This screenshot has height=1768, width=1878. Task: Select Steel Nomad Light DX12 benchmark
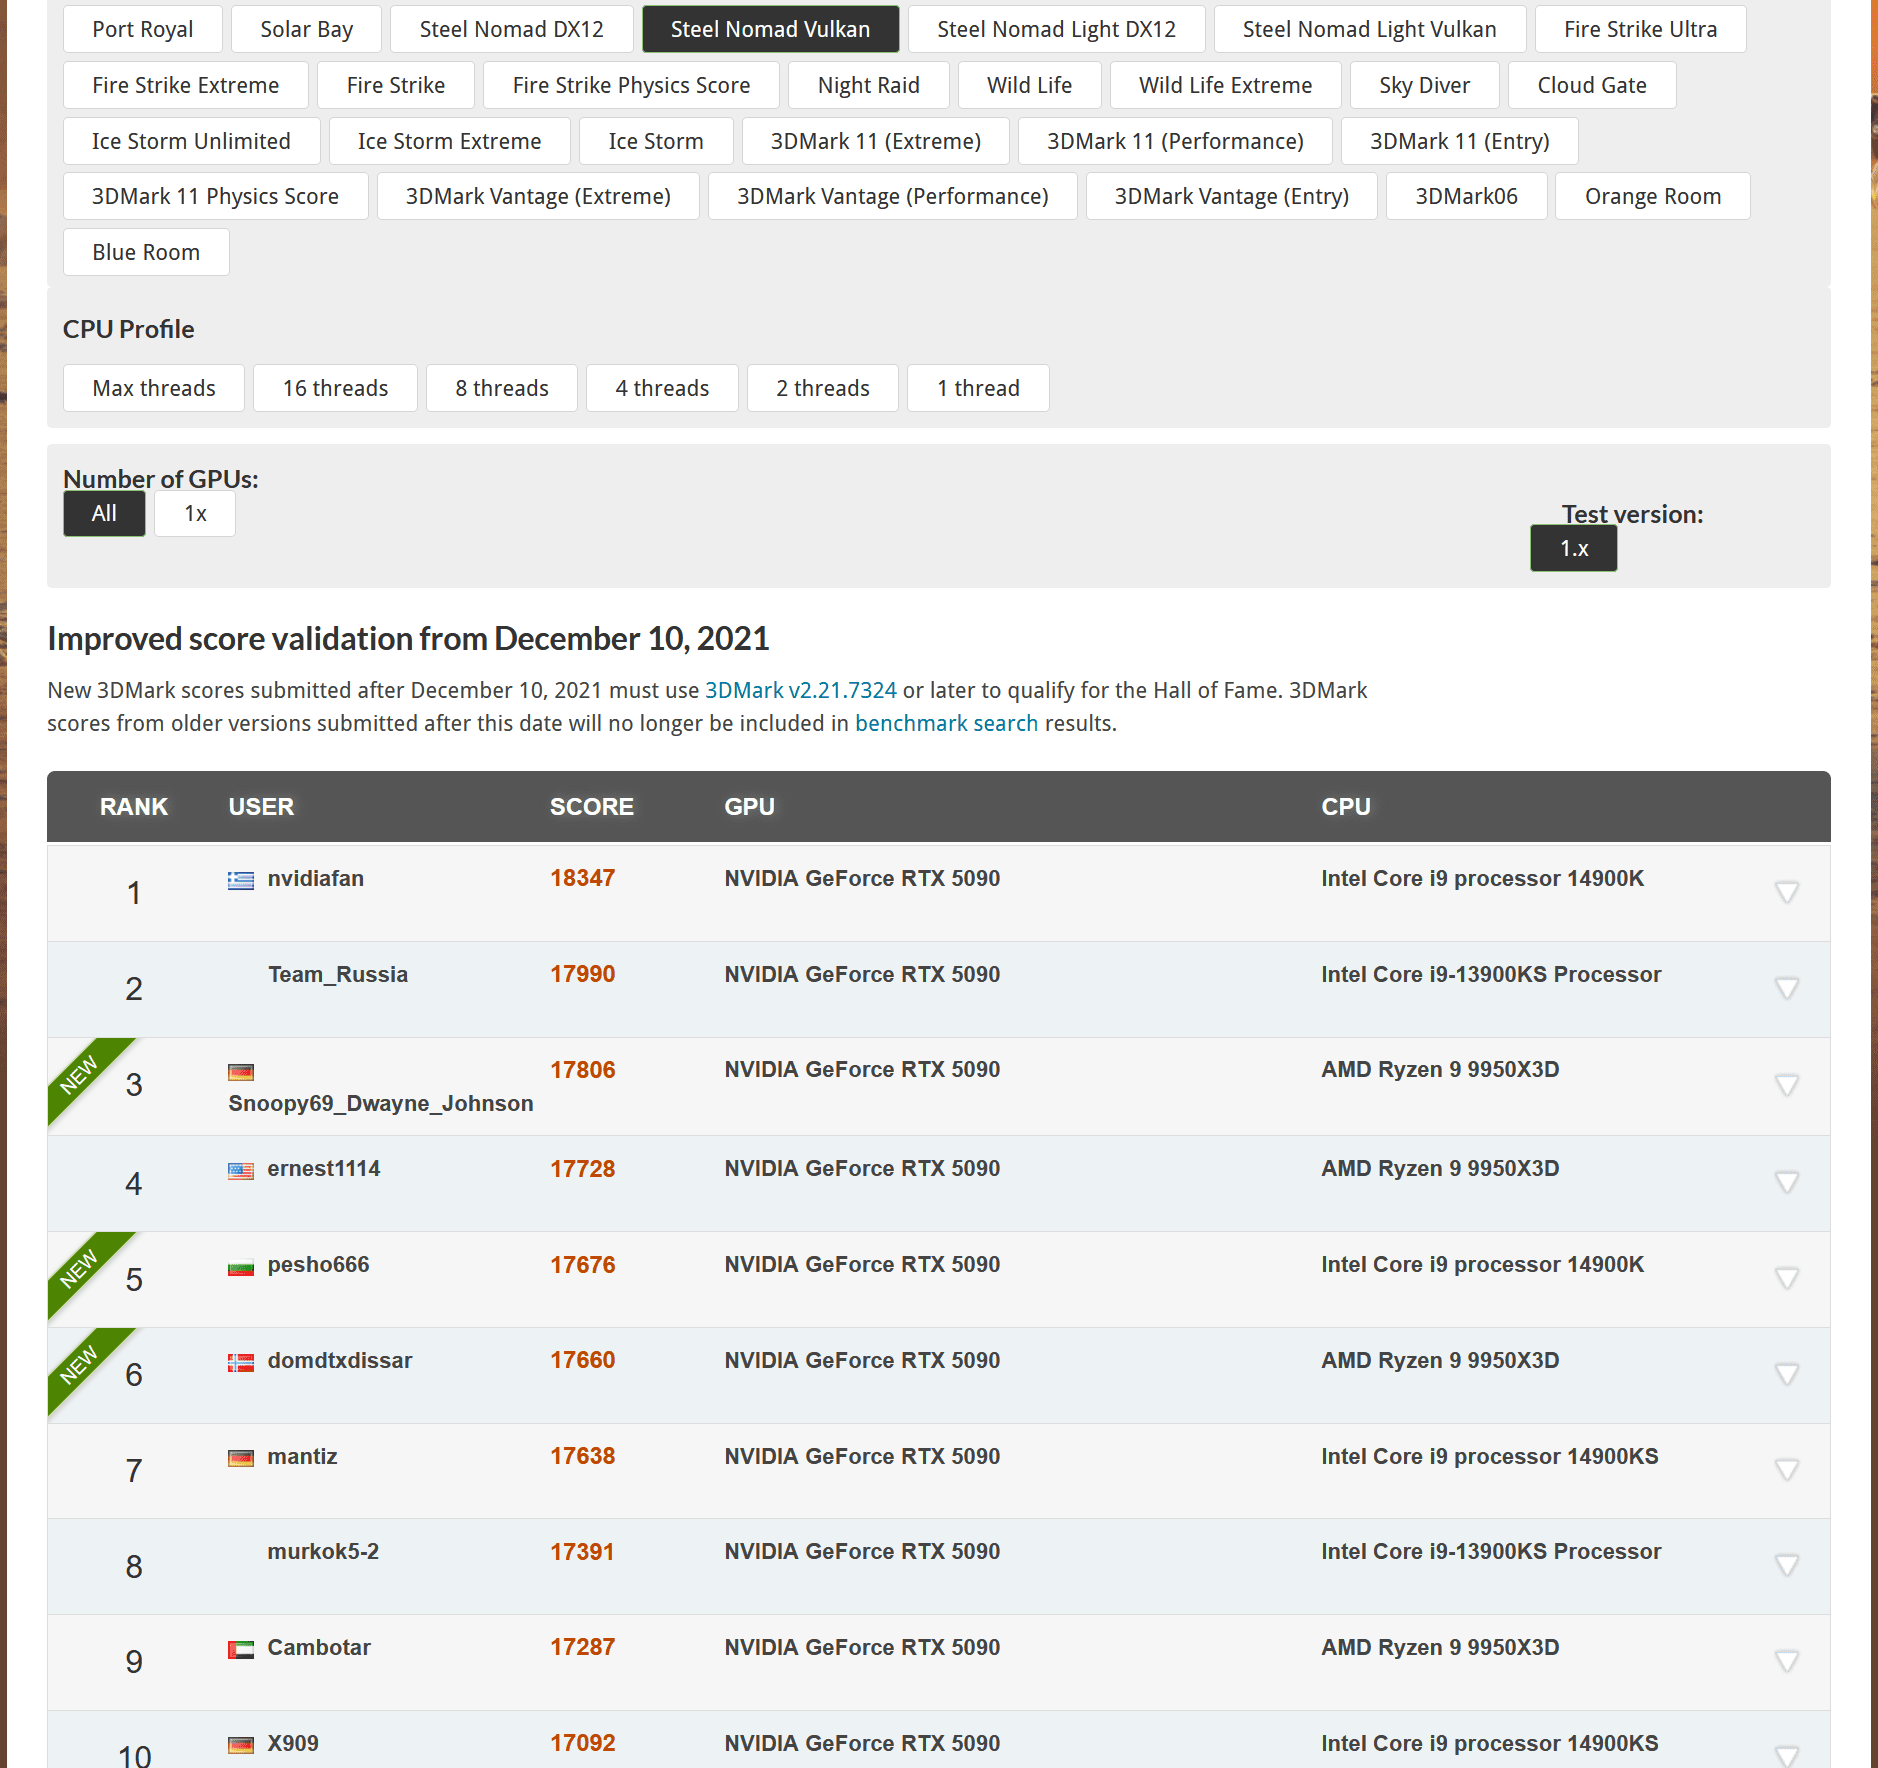point(1057,29)
